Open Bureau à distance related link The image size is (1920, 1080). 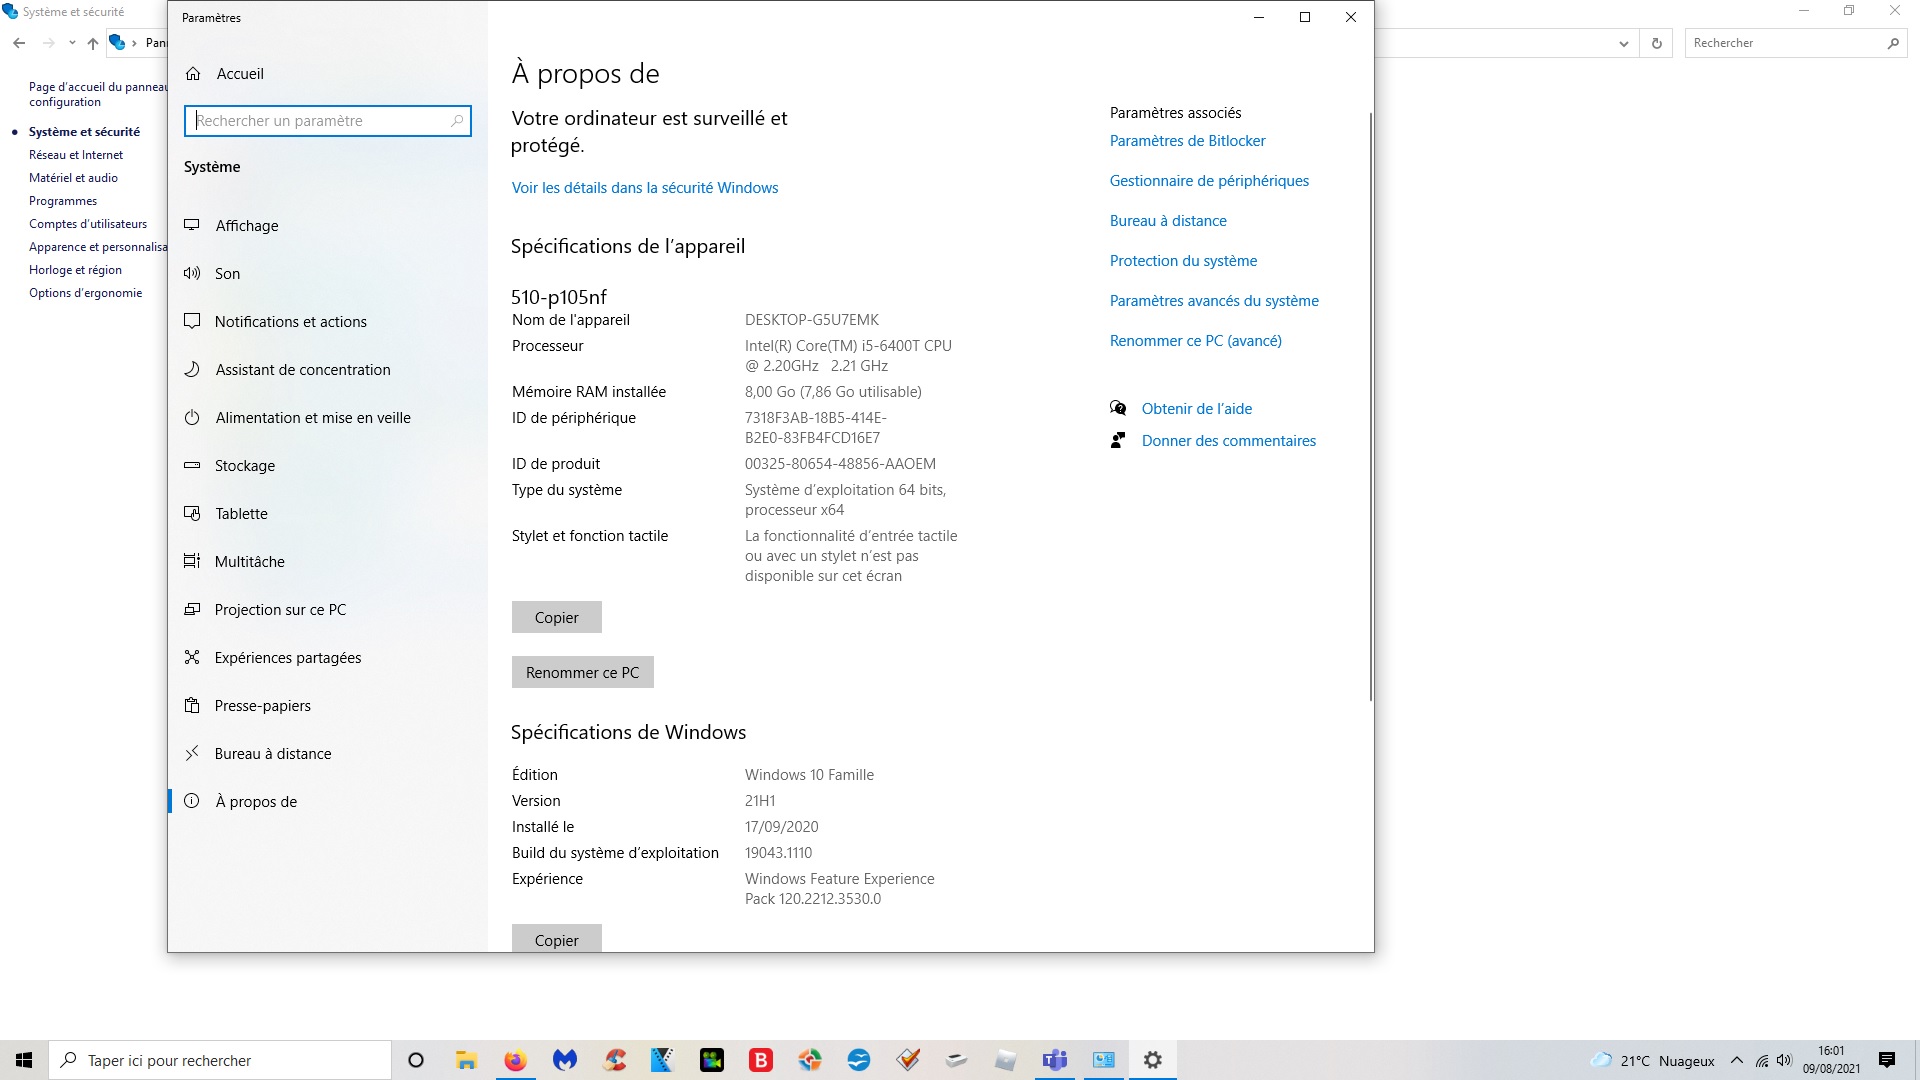(1168, 221)
